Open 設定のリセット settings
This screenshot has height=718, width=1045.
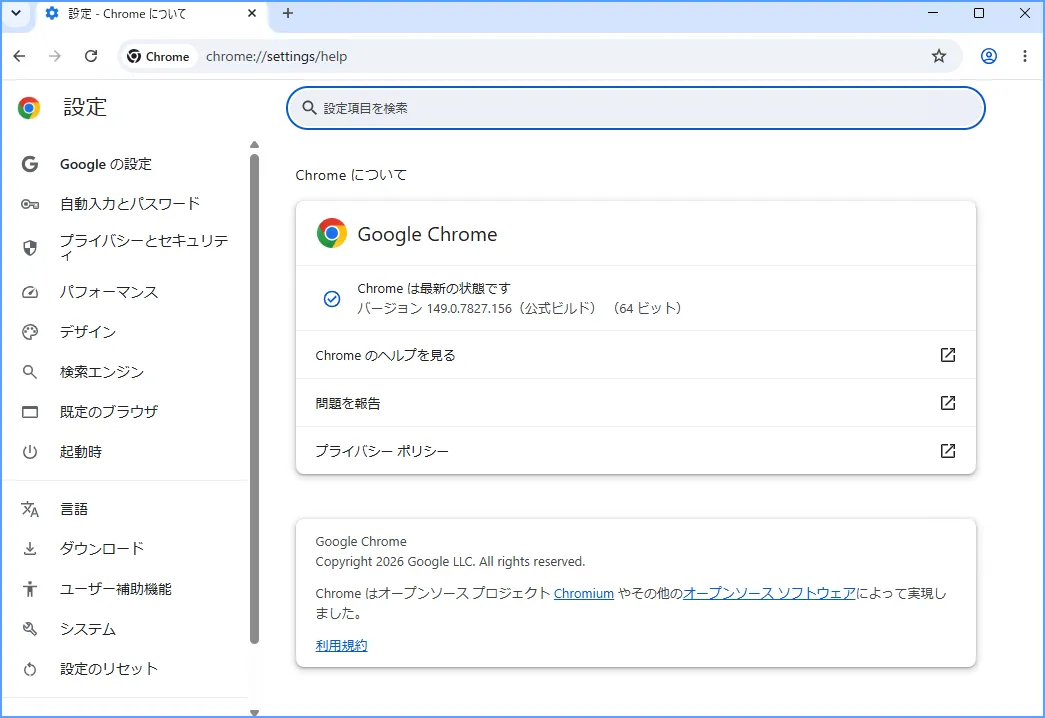point(109,669)
